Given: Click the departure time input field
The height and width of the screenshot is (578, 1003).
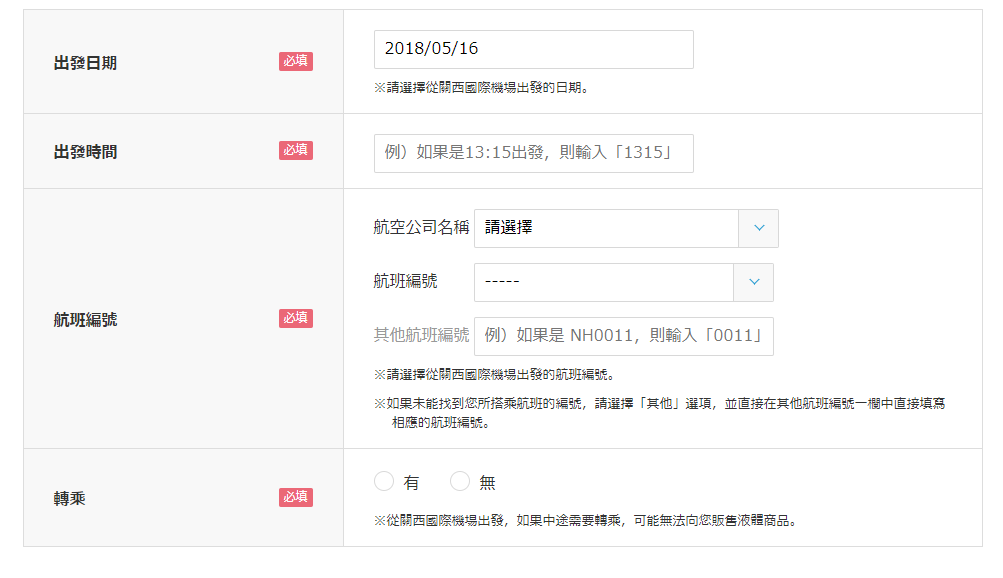Looking at the screenshot, I should tap(533, 153).
